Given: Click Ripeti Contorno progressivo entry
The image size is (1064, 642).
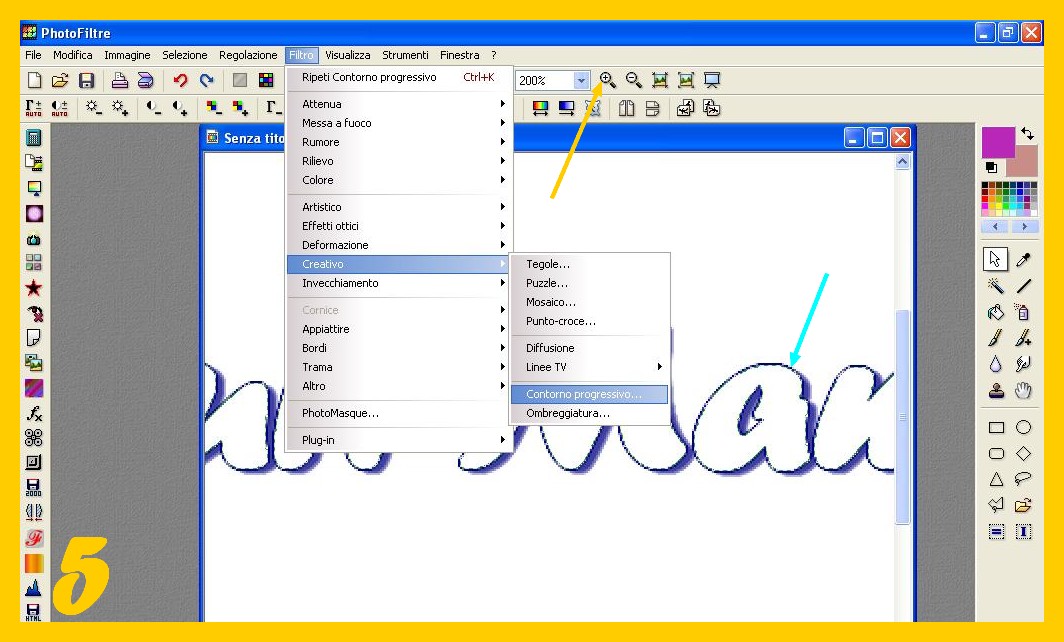Looking at the screenshot, I should (x=369, y=77).
